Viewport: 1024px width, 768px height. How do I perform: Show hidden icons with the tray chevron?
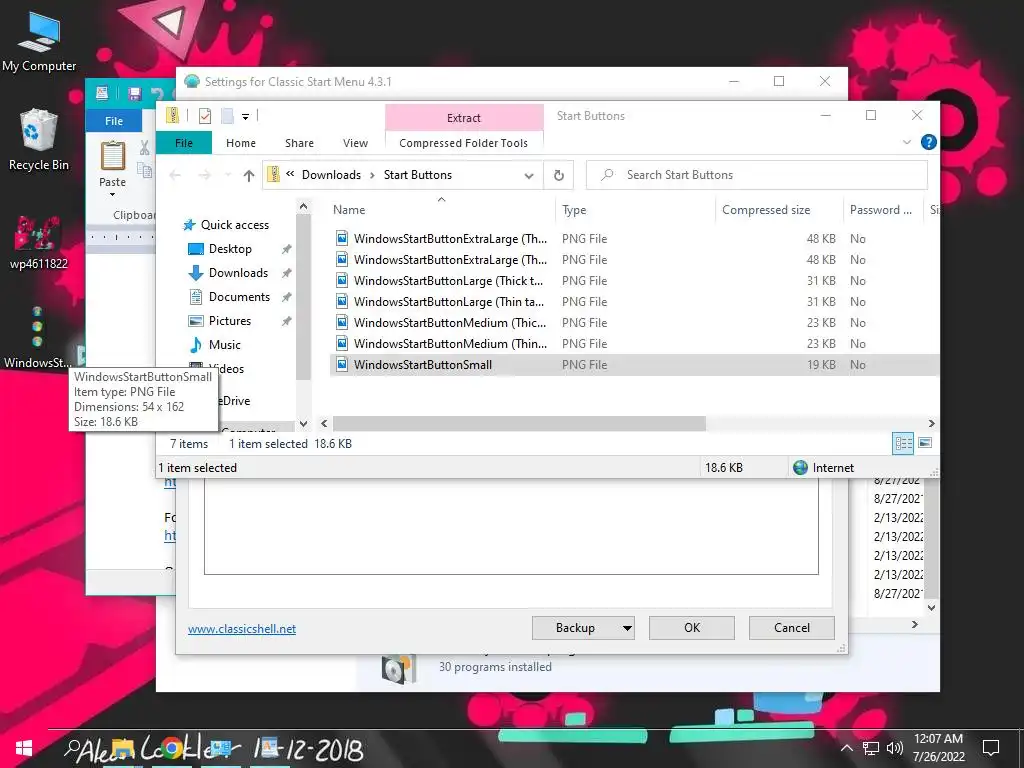846,748
